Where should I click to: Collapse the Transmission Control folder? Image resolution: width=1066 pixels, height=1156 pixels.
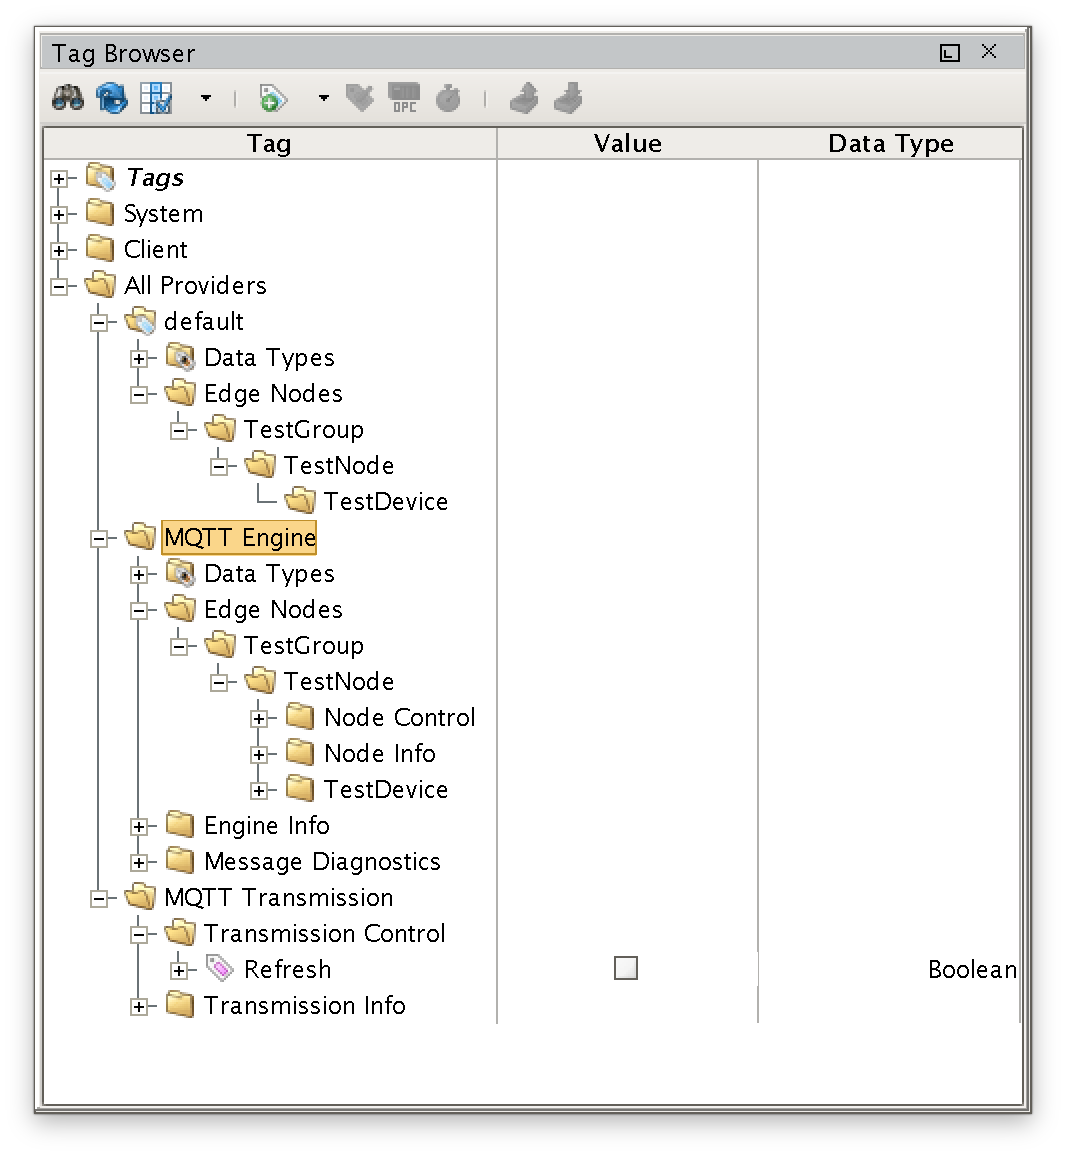pyautogui.click(x=139, y=934)
